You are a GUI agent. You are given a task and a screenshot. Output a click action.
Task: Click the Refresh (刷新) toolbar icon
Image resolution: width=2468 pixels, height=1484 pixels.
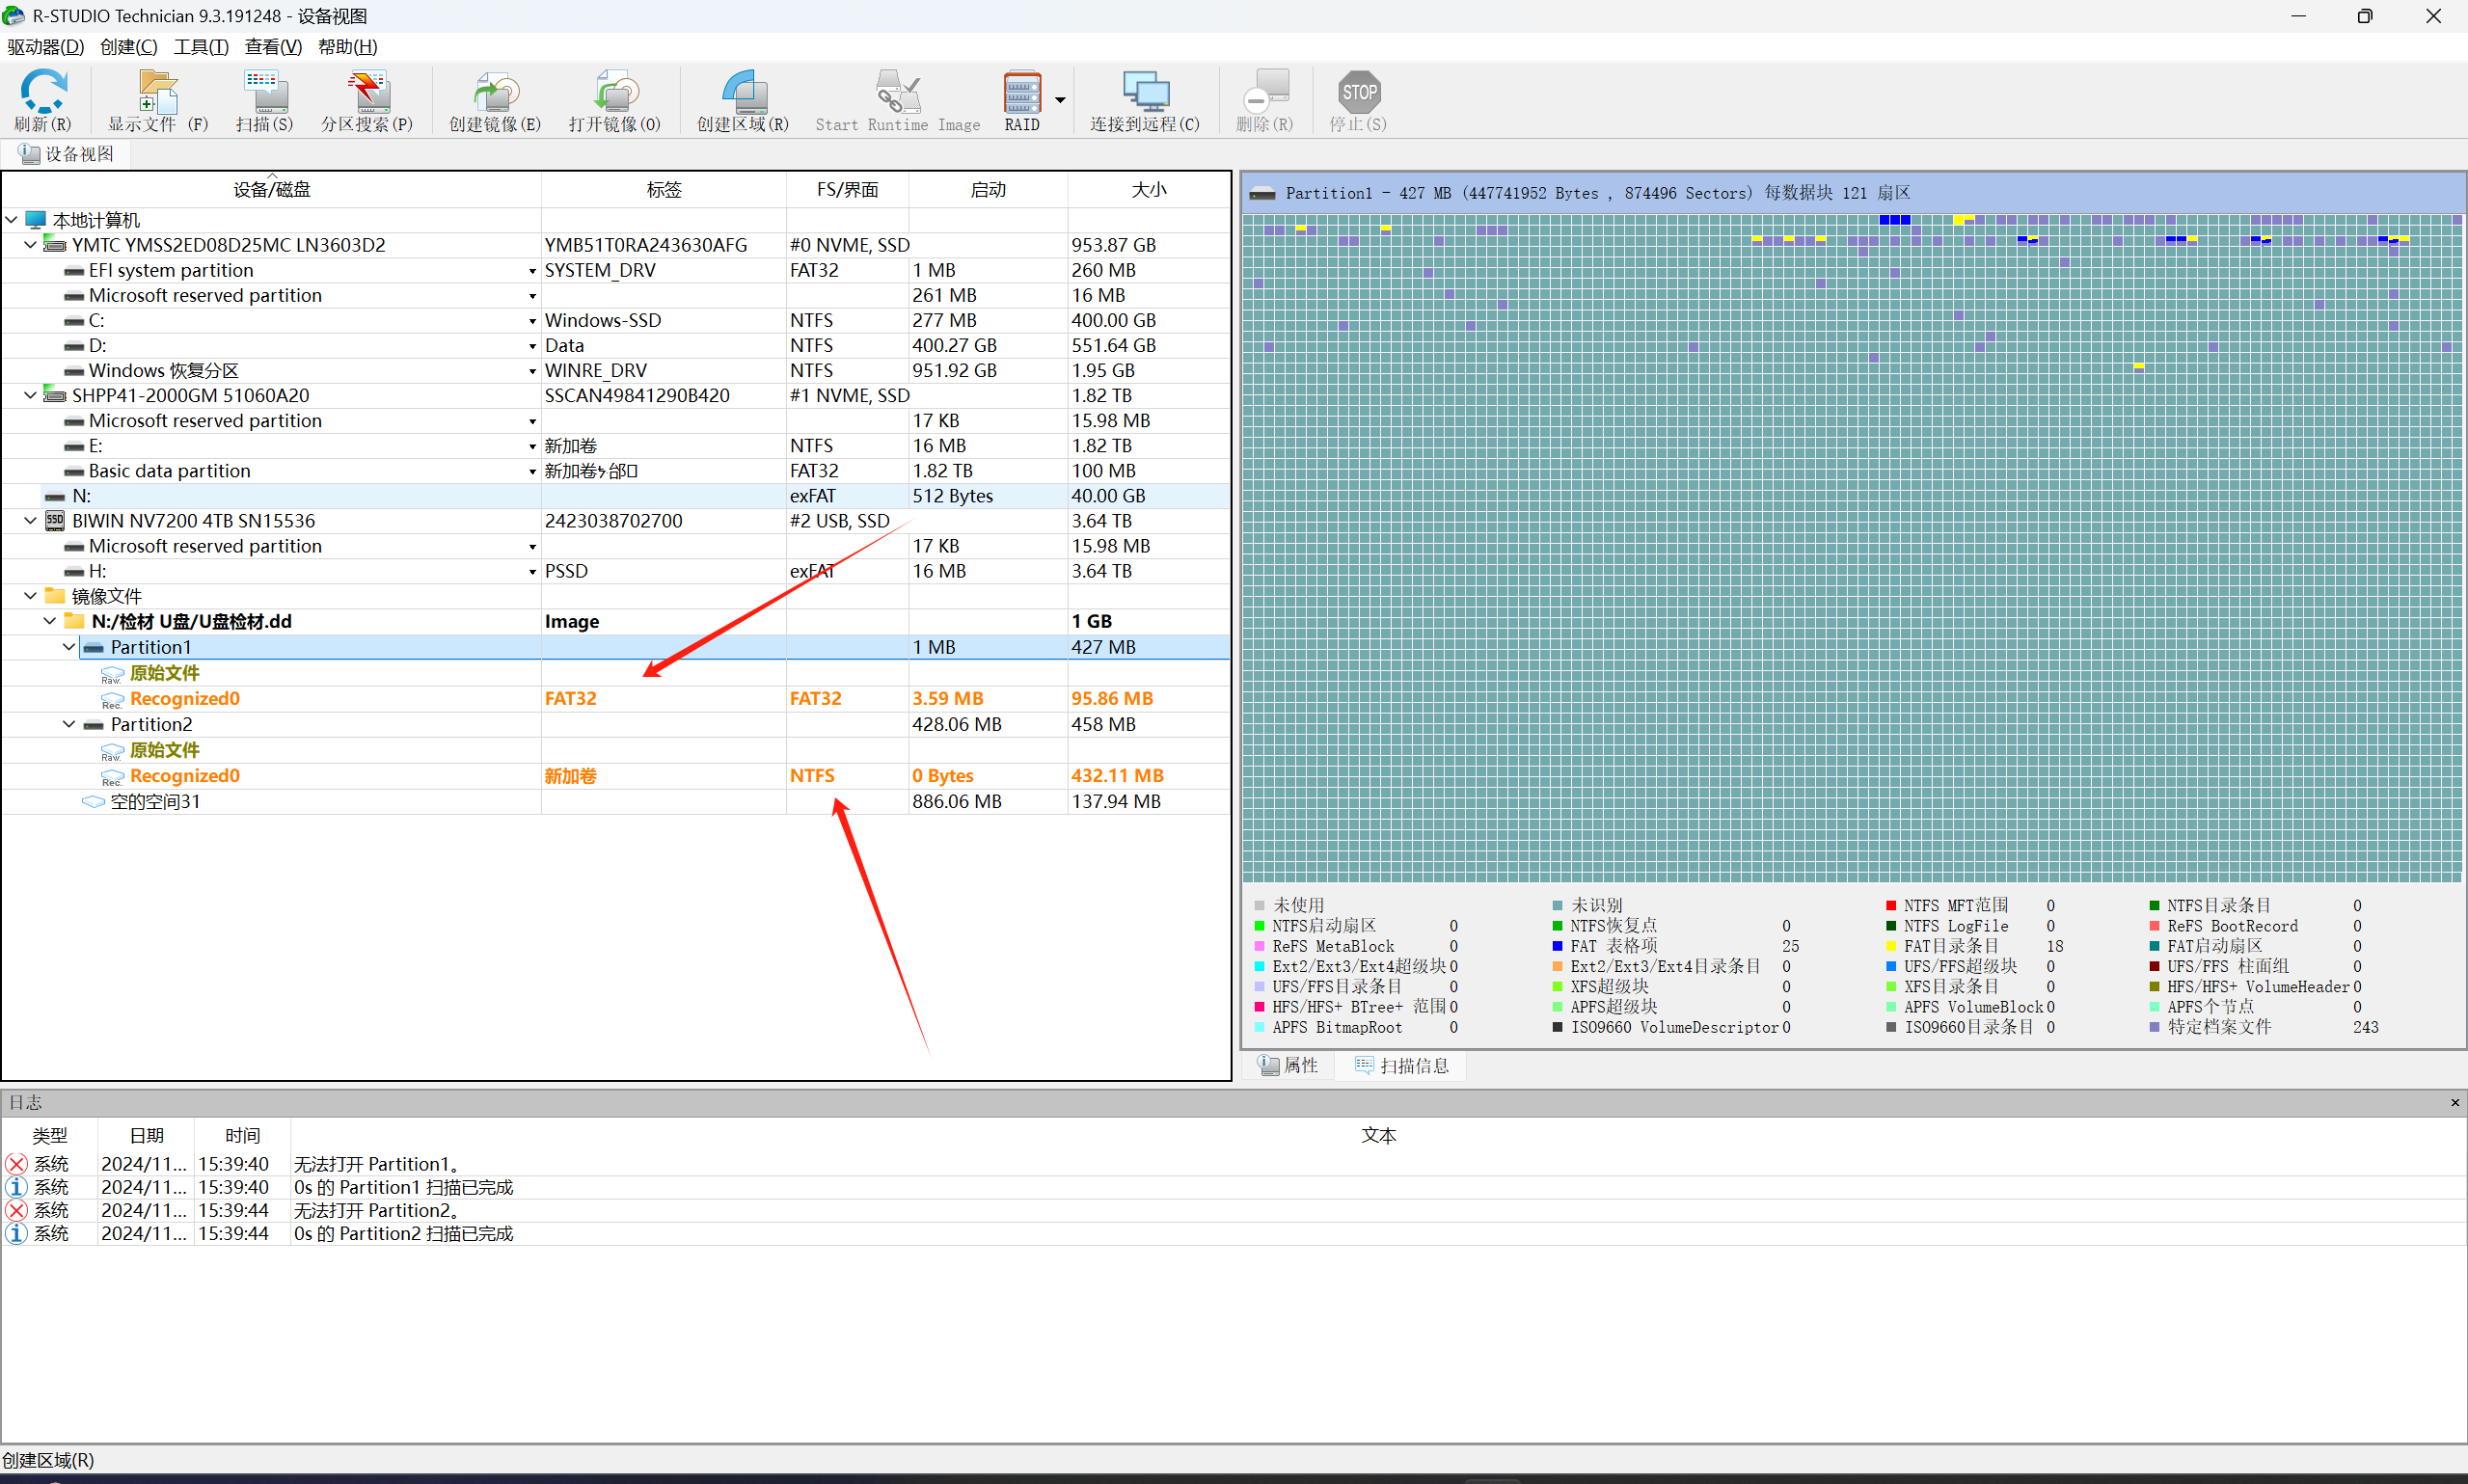[x=43, y=93]
